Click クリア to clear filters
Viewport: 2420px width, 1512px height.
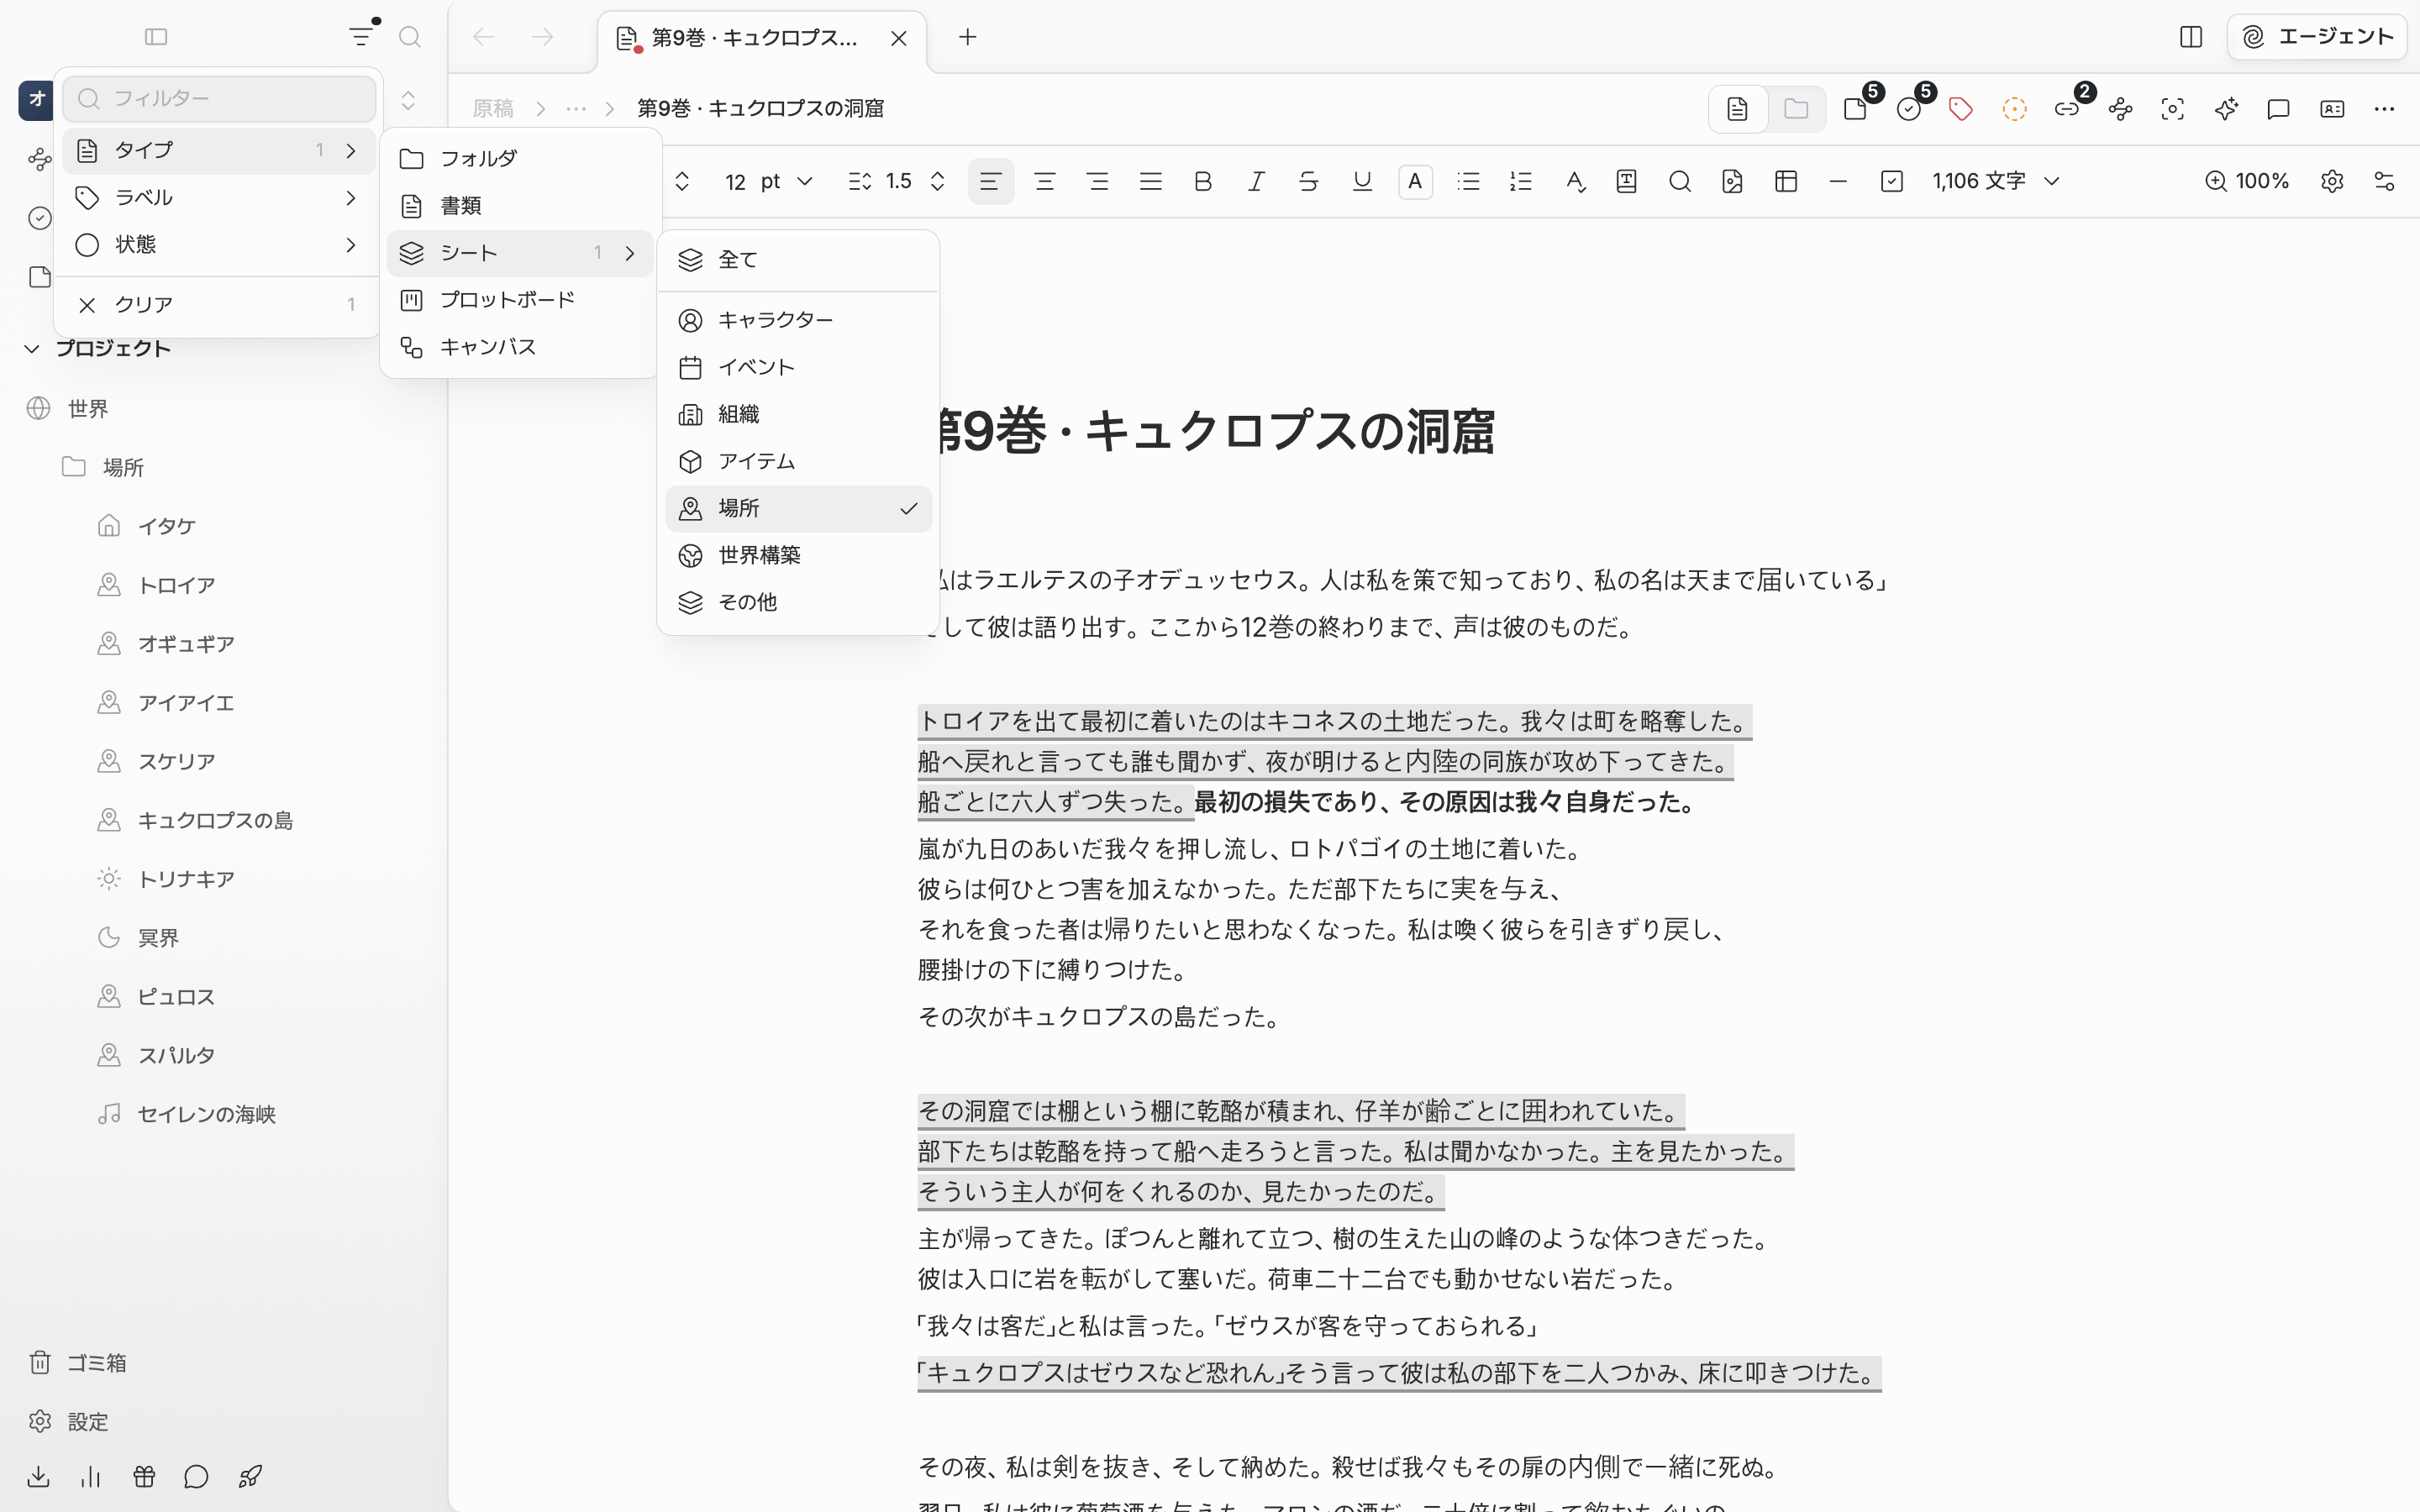[x=219, y=304]
